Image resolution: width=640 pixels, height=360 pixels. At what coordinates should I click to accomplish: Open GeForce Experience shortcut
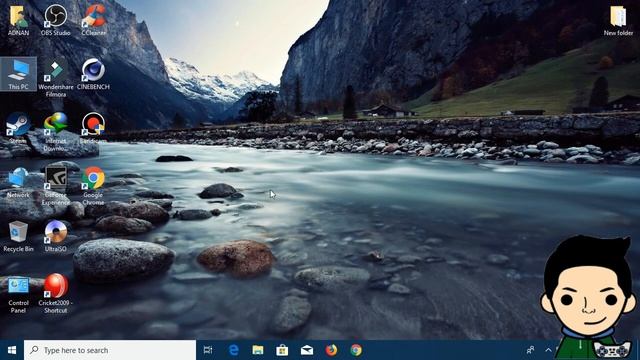pyautogui.click(x=56, y=186)
